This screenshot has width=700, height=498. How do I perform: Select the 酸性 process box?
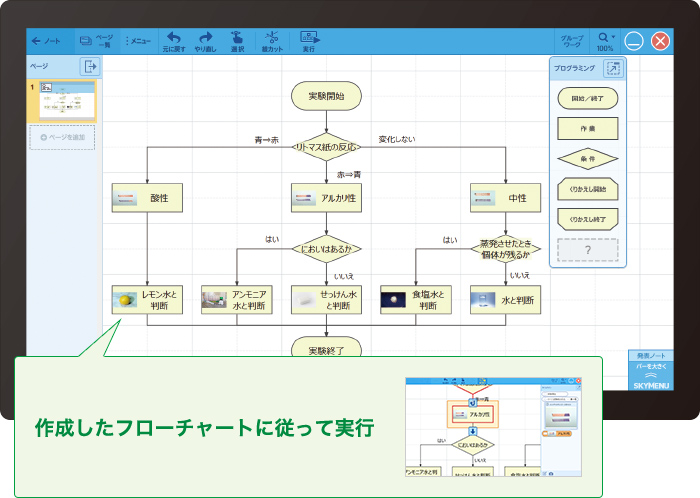point(147,198)
